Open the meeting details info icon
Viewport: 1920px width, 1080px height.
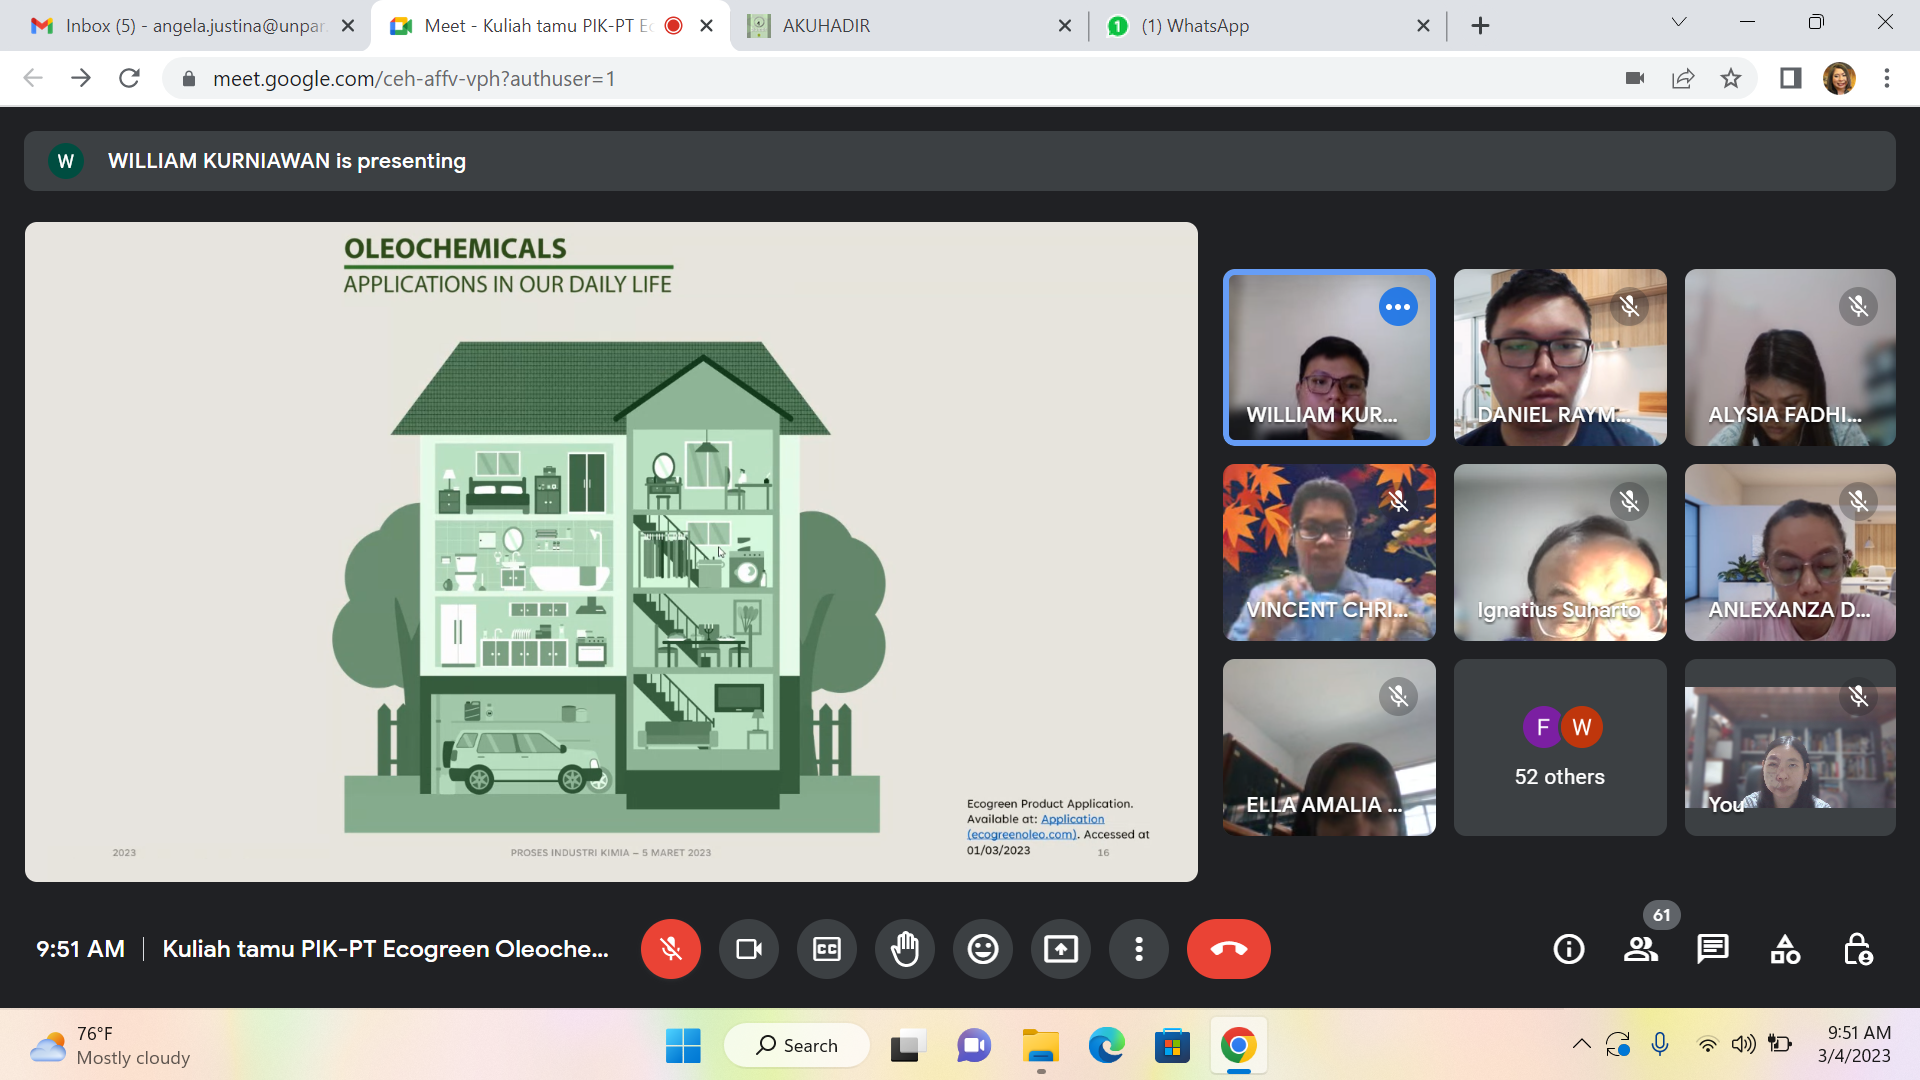coord(1569,949)
